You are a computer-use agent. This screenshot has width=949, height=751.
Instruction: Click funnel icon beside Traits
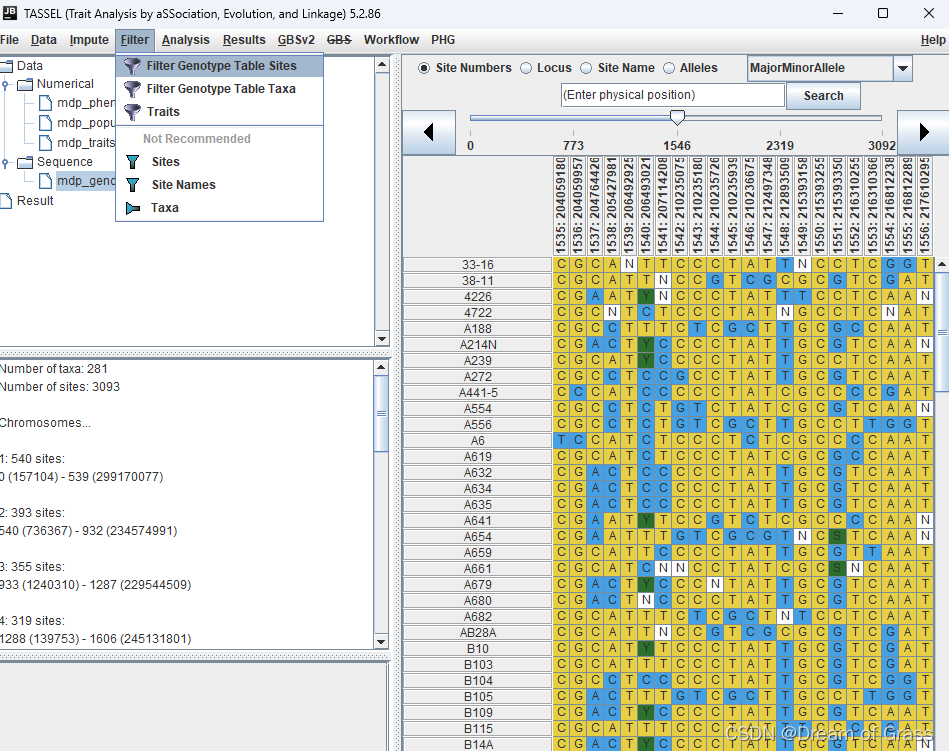coord(132,112)
